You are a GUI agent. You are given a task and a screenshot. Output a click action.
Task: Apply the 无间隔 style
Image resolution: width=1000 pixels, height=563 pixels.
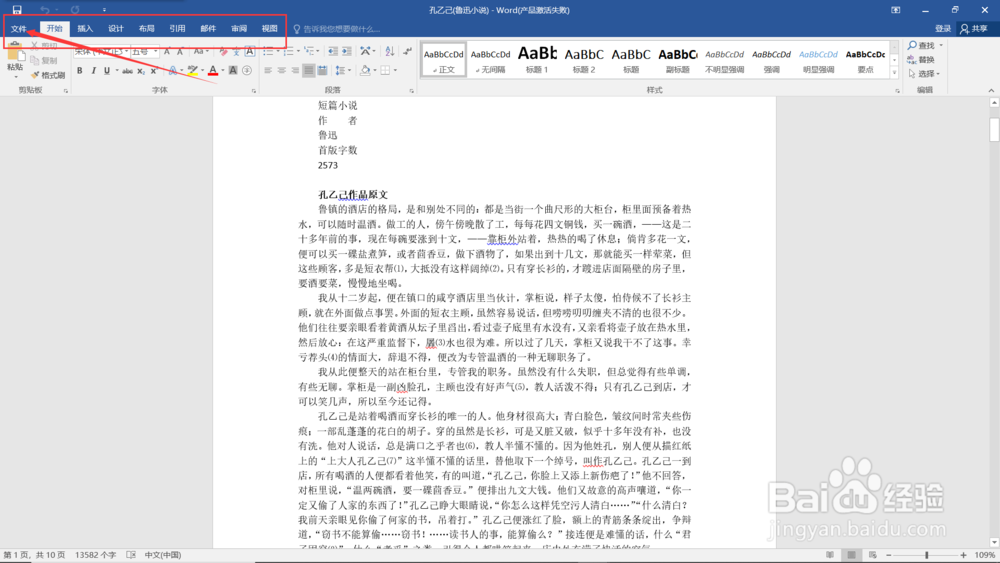490,60
